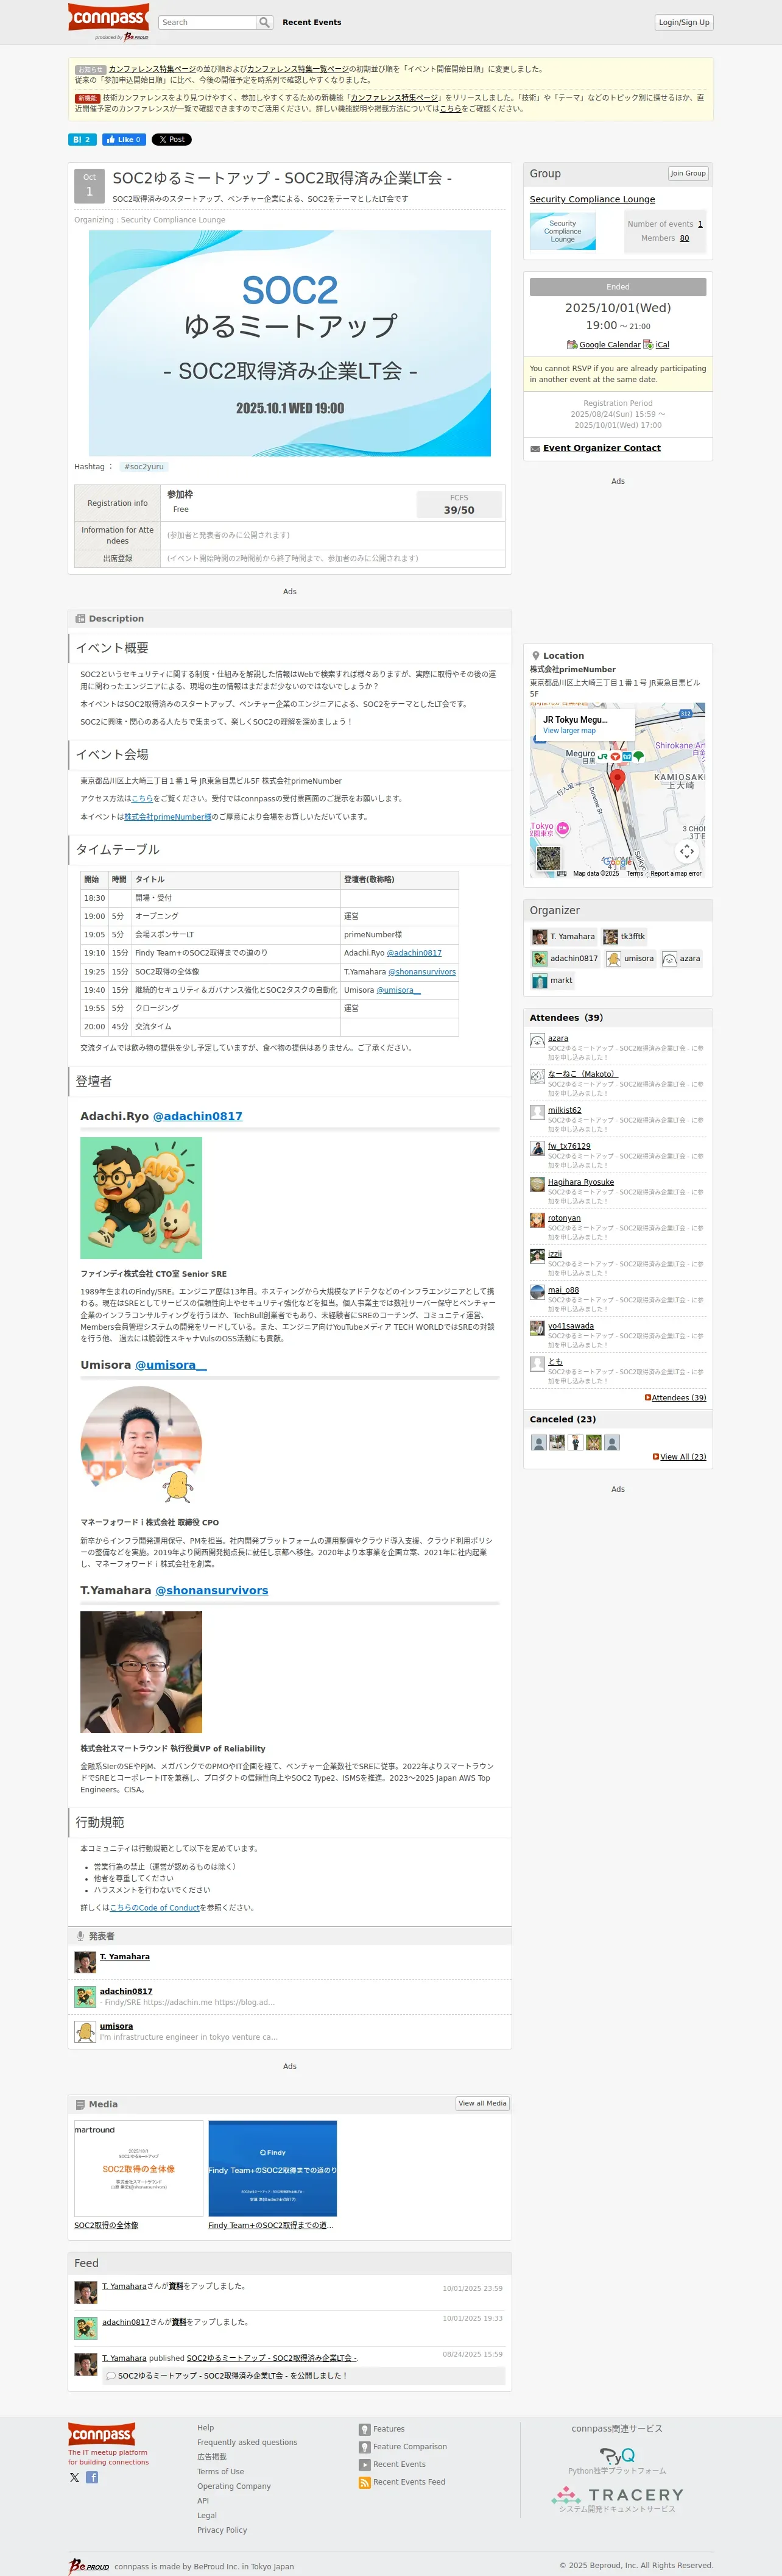Screen dimensions: 782x2576
Task: Open Security Compliance Lounge group link
Action: click(592, 200)
